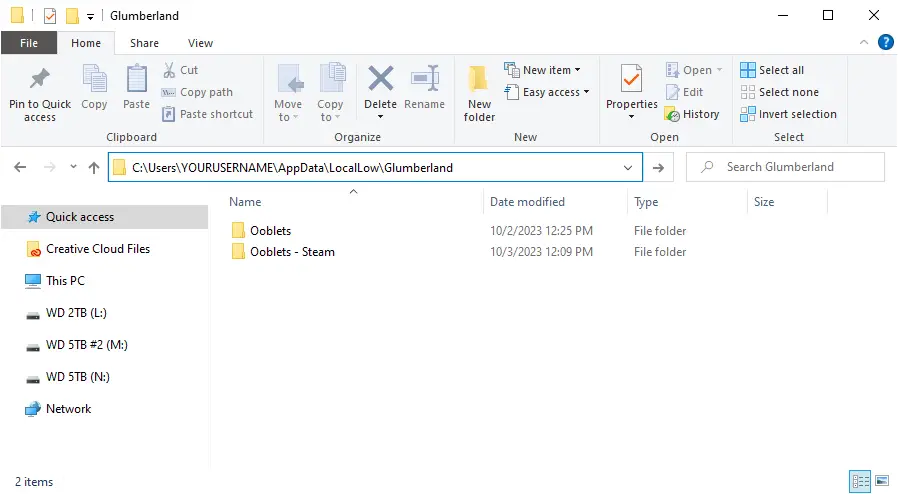Click the New folder icon

click(479, 79)
